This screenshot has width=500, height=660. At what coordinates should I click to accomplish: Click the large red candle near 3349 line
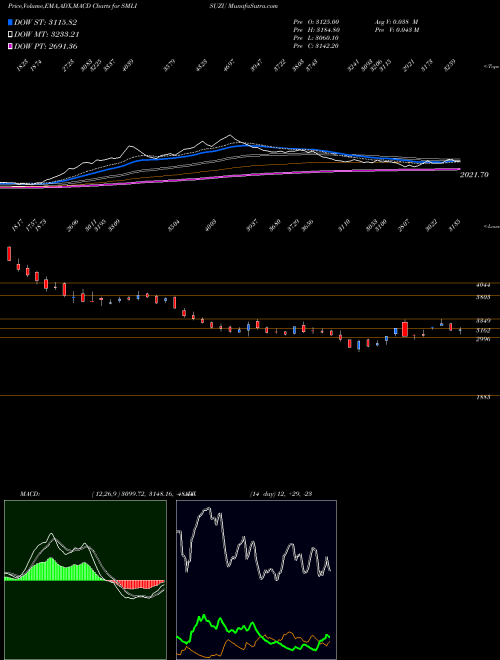point(405,329)
